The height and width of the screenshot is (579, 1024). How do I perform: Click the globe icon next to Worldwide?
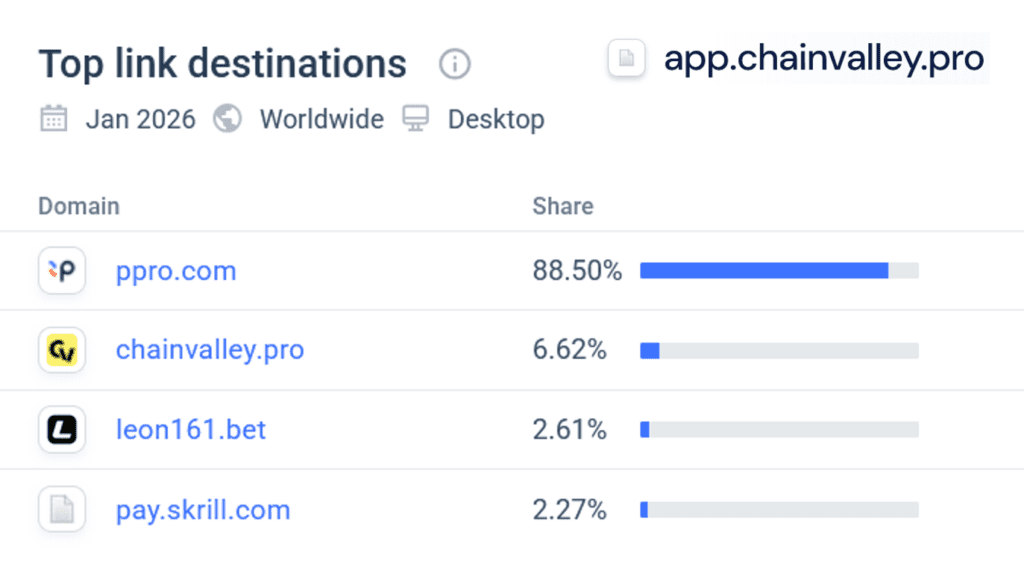pos(227,118)
